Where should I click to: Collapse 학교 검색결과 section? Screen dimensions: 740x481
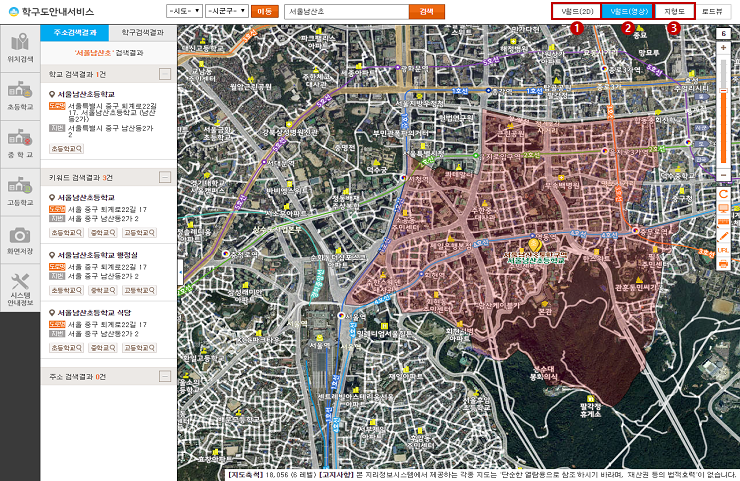pos(165,74)
